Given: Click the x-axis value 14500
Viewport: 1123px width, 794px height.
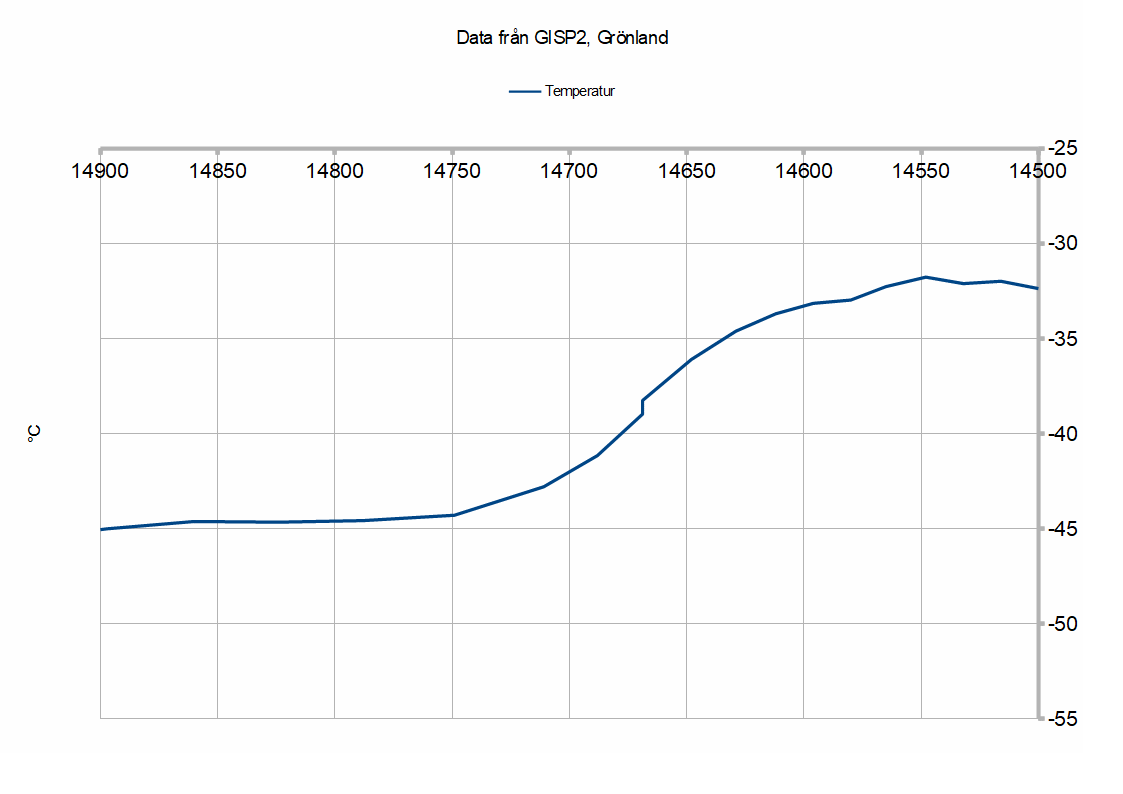Looking at the screenshot, I should click(1038, 171).
